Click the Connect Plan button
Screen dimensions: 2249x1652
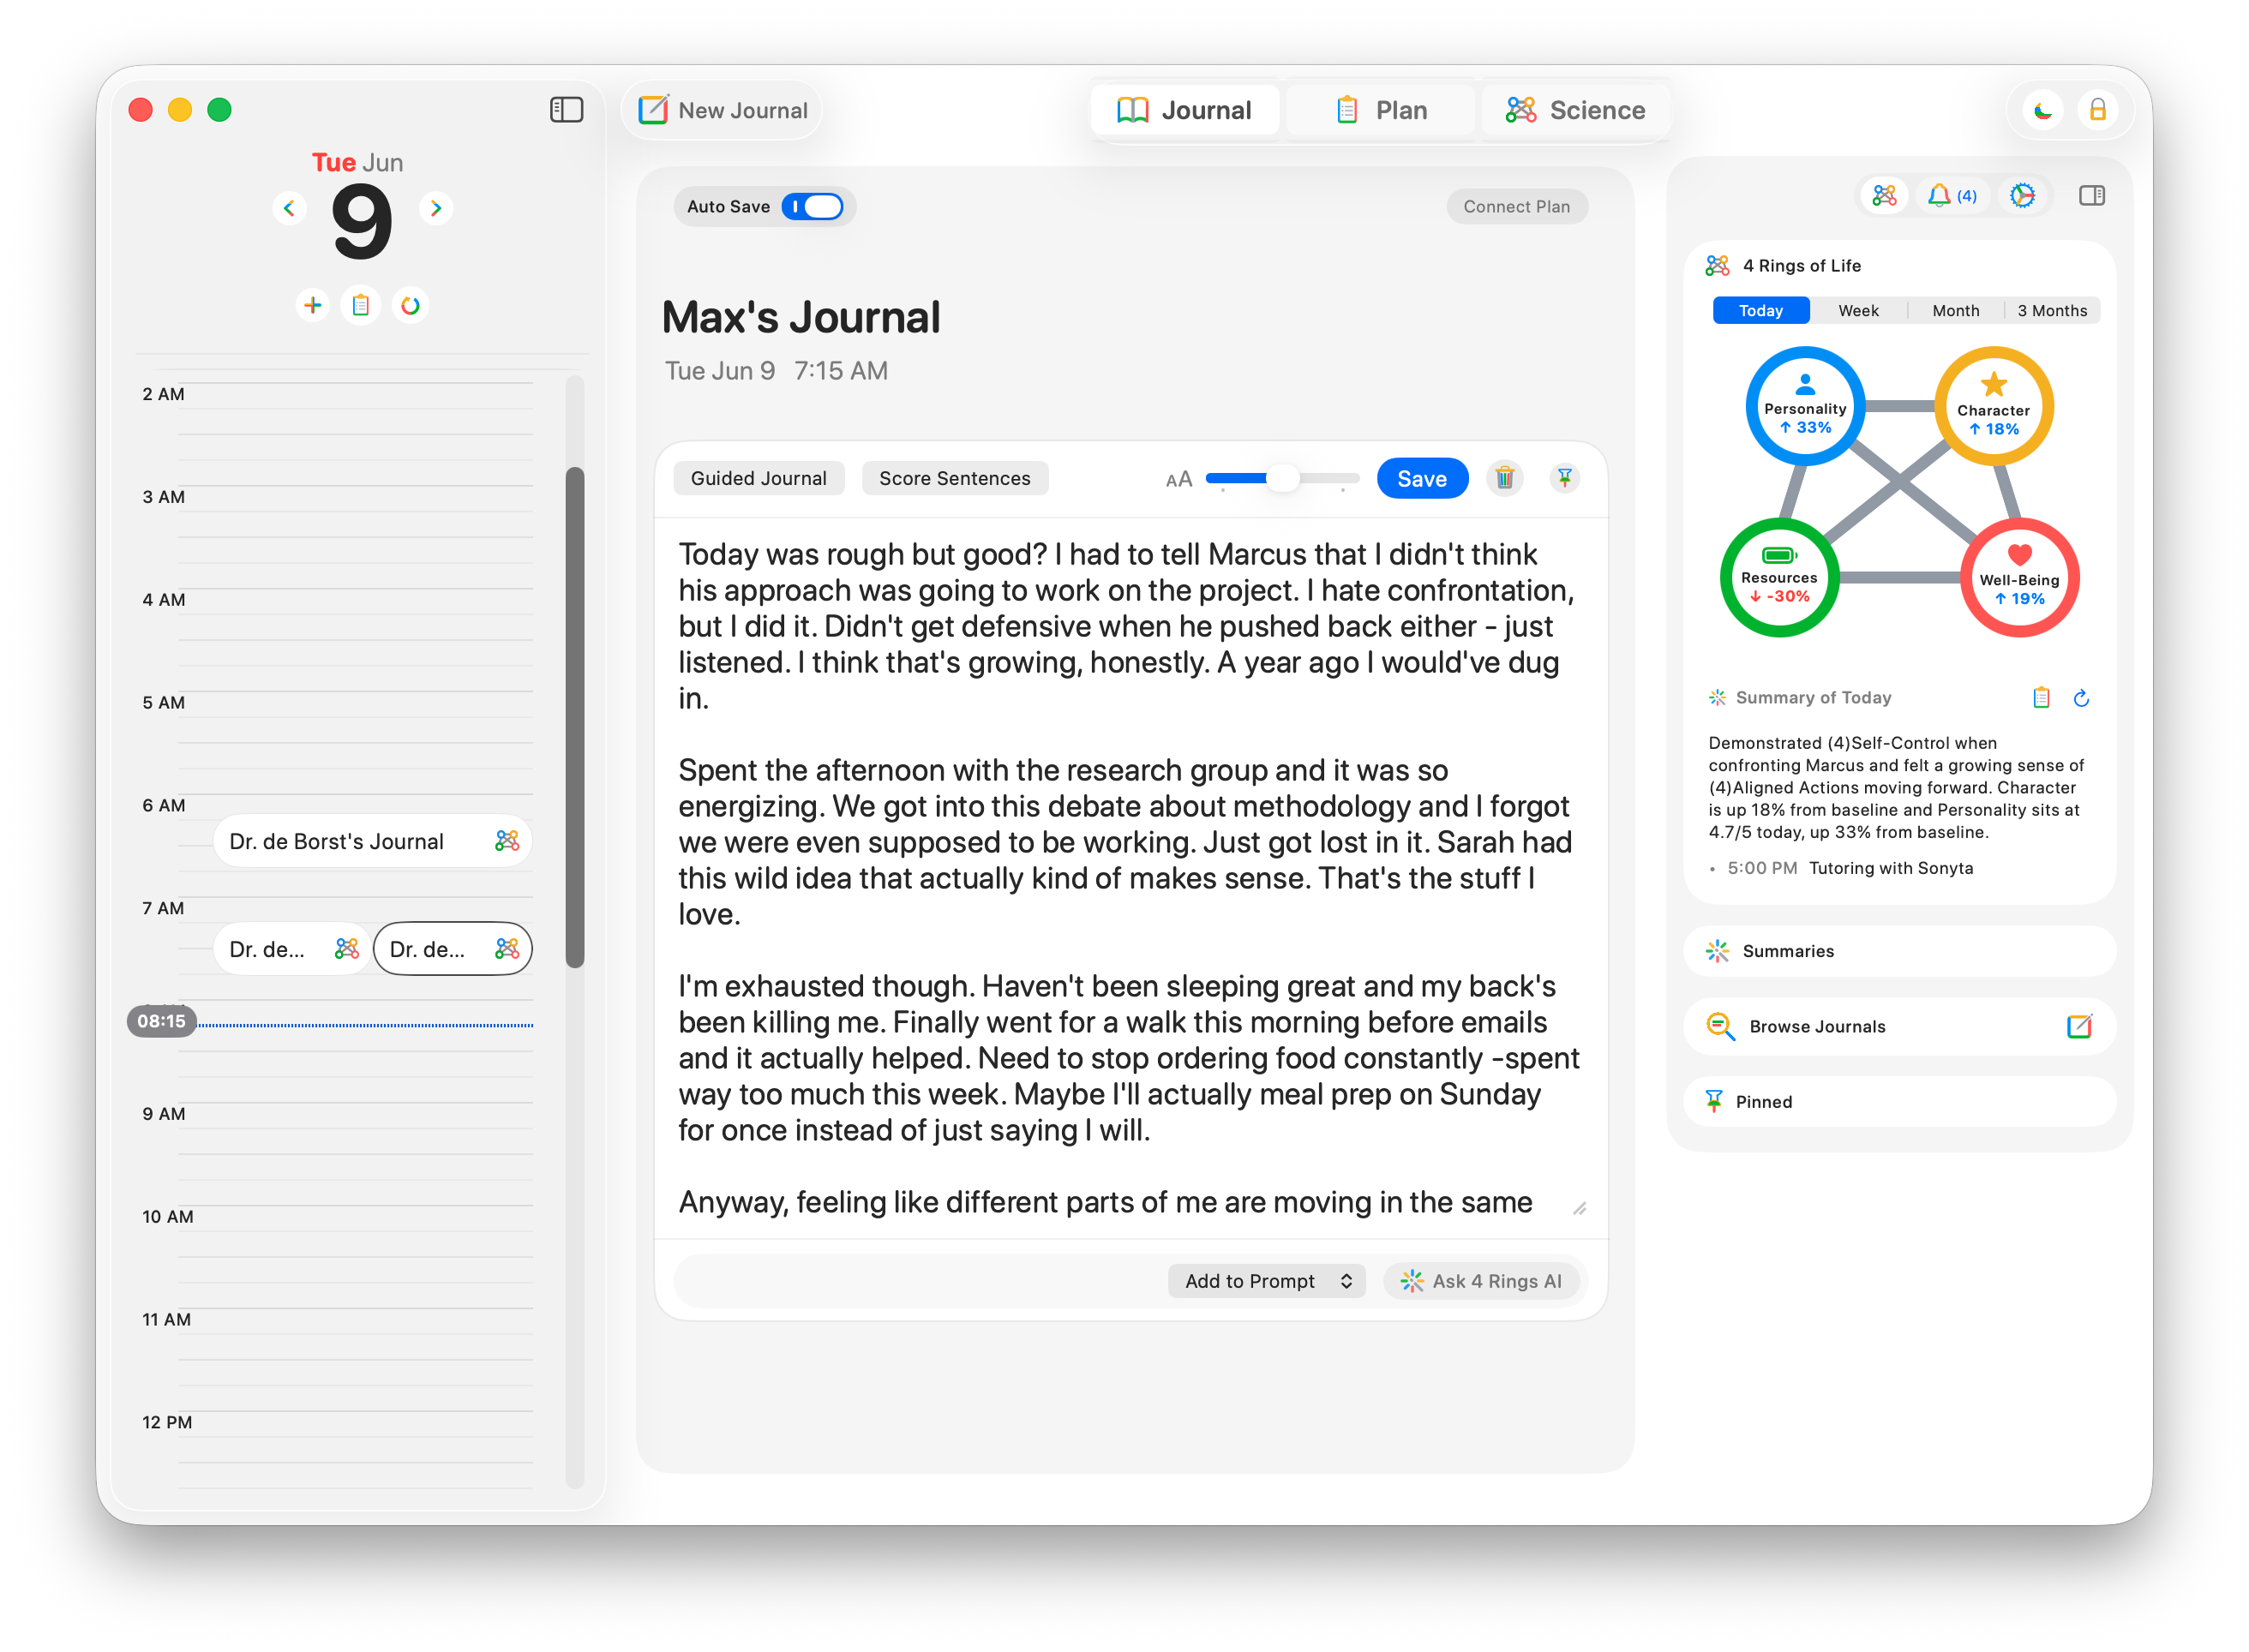(x=1516, y=206)
